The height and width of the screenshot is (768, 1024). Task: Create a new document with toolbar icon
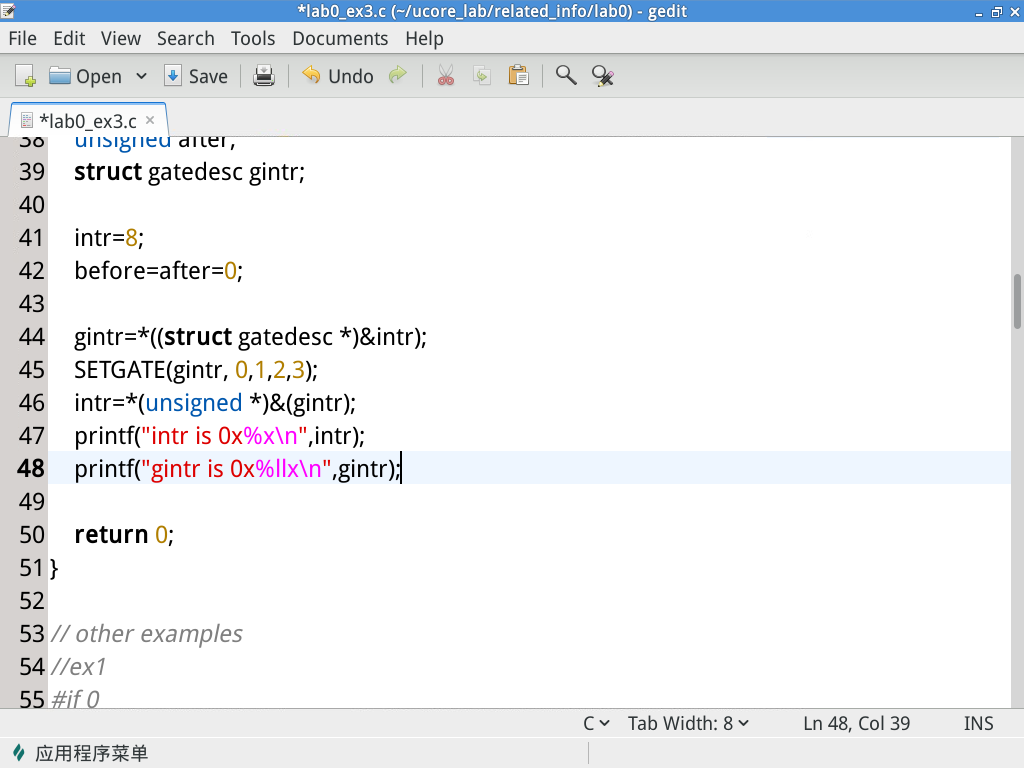(25, 76)
